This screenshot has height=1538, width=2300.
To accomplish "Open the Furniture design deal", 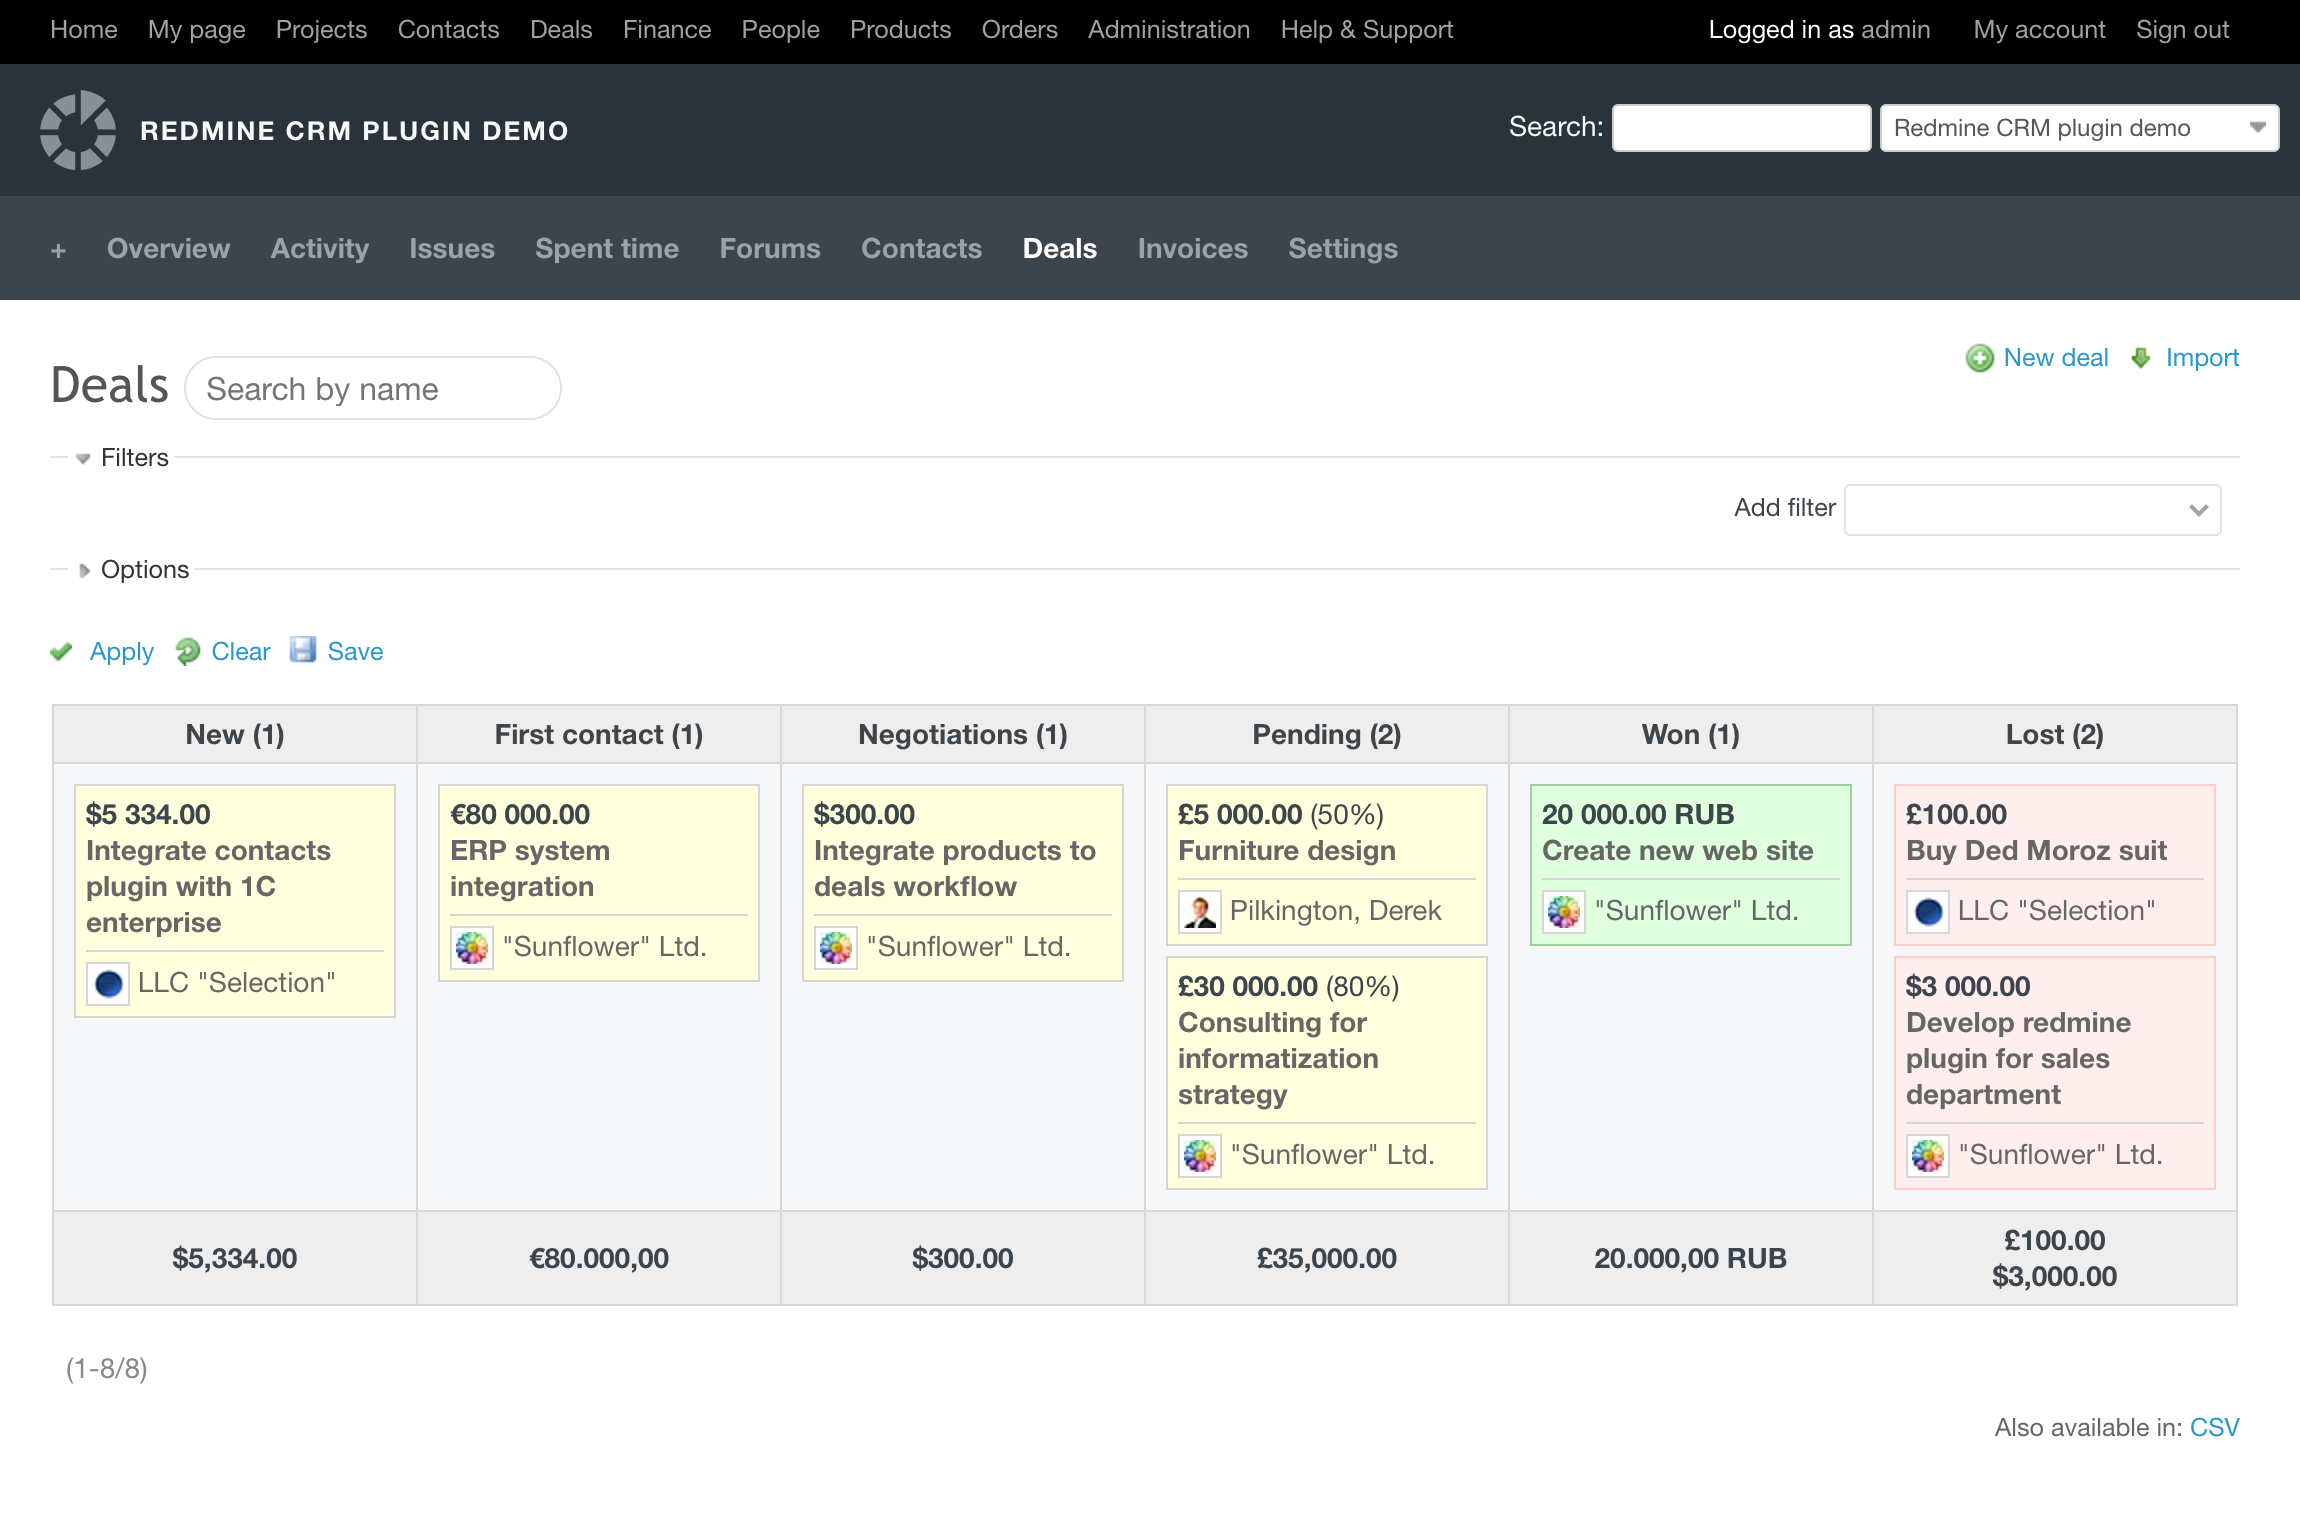I will pyautogui.click(x=1286, y=851).
